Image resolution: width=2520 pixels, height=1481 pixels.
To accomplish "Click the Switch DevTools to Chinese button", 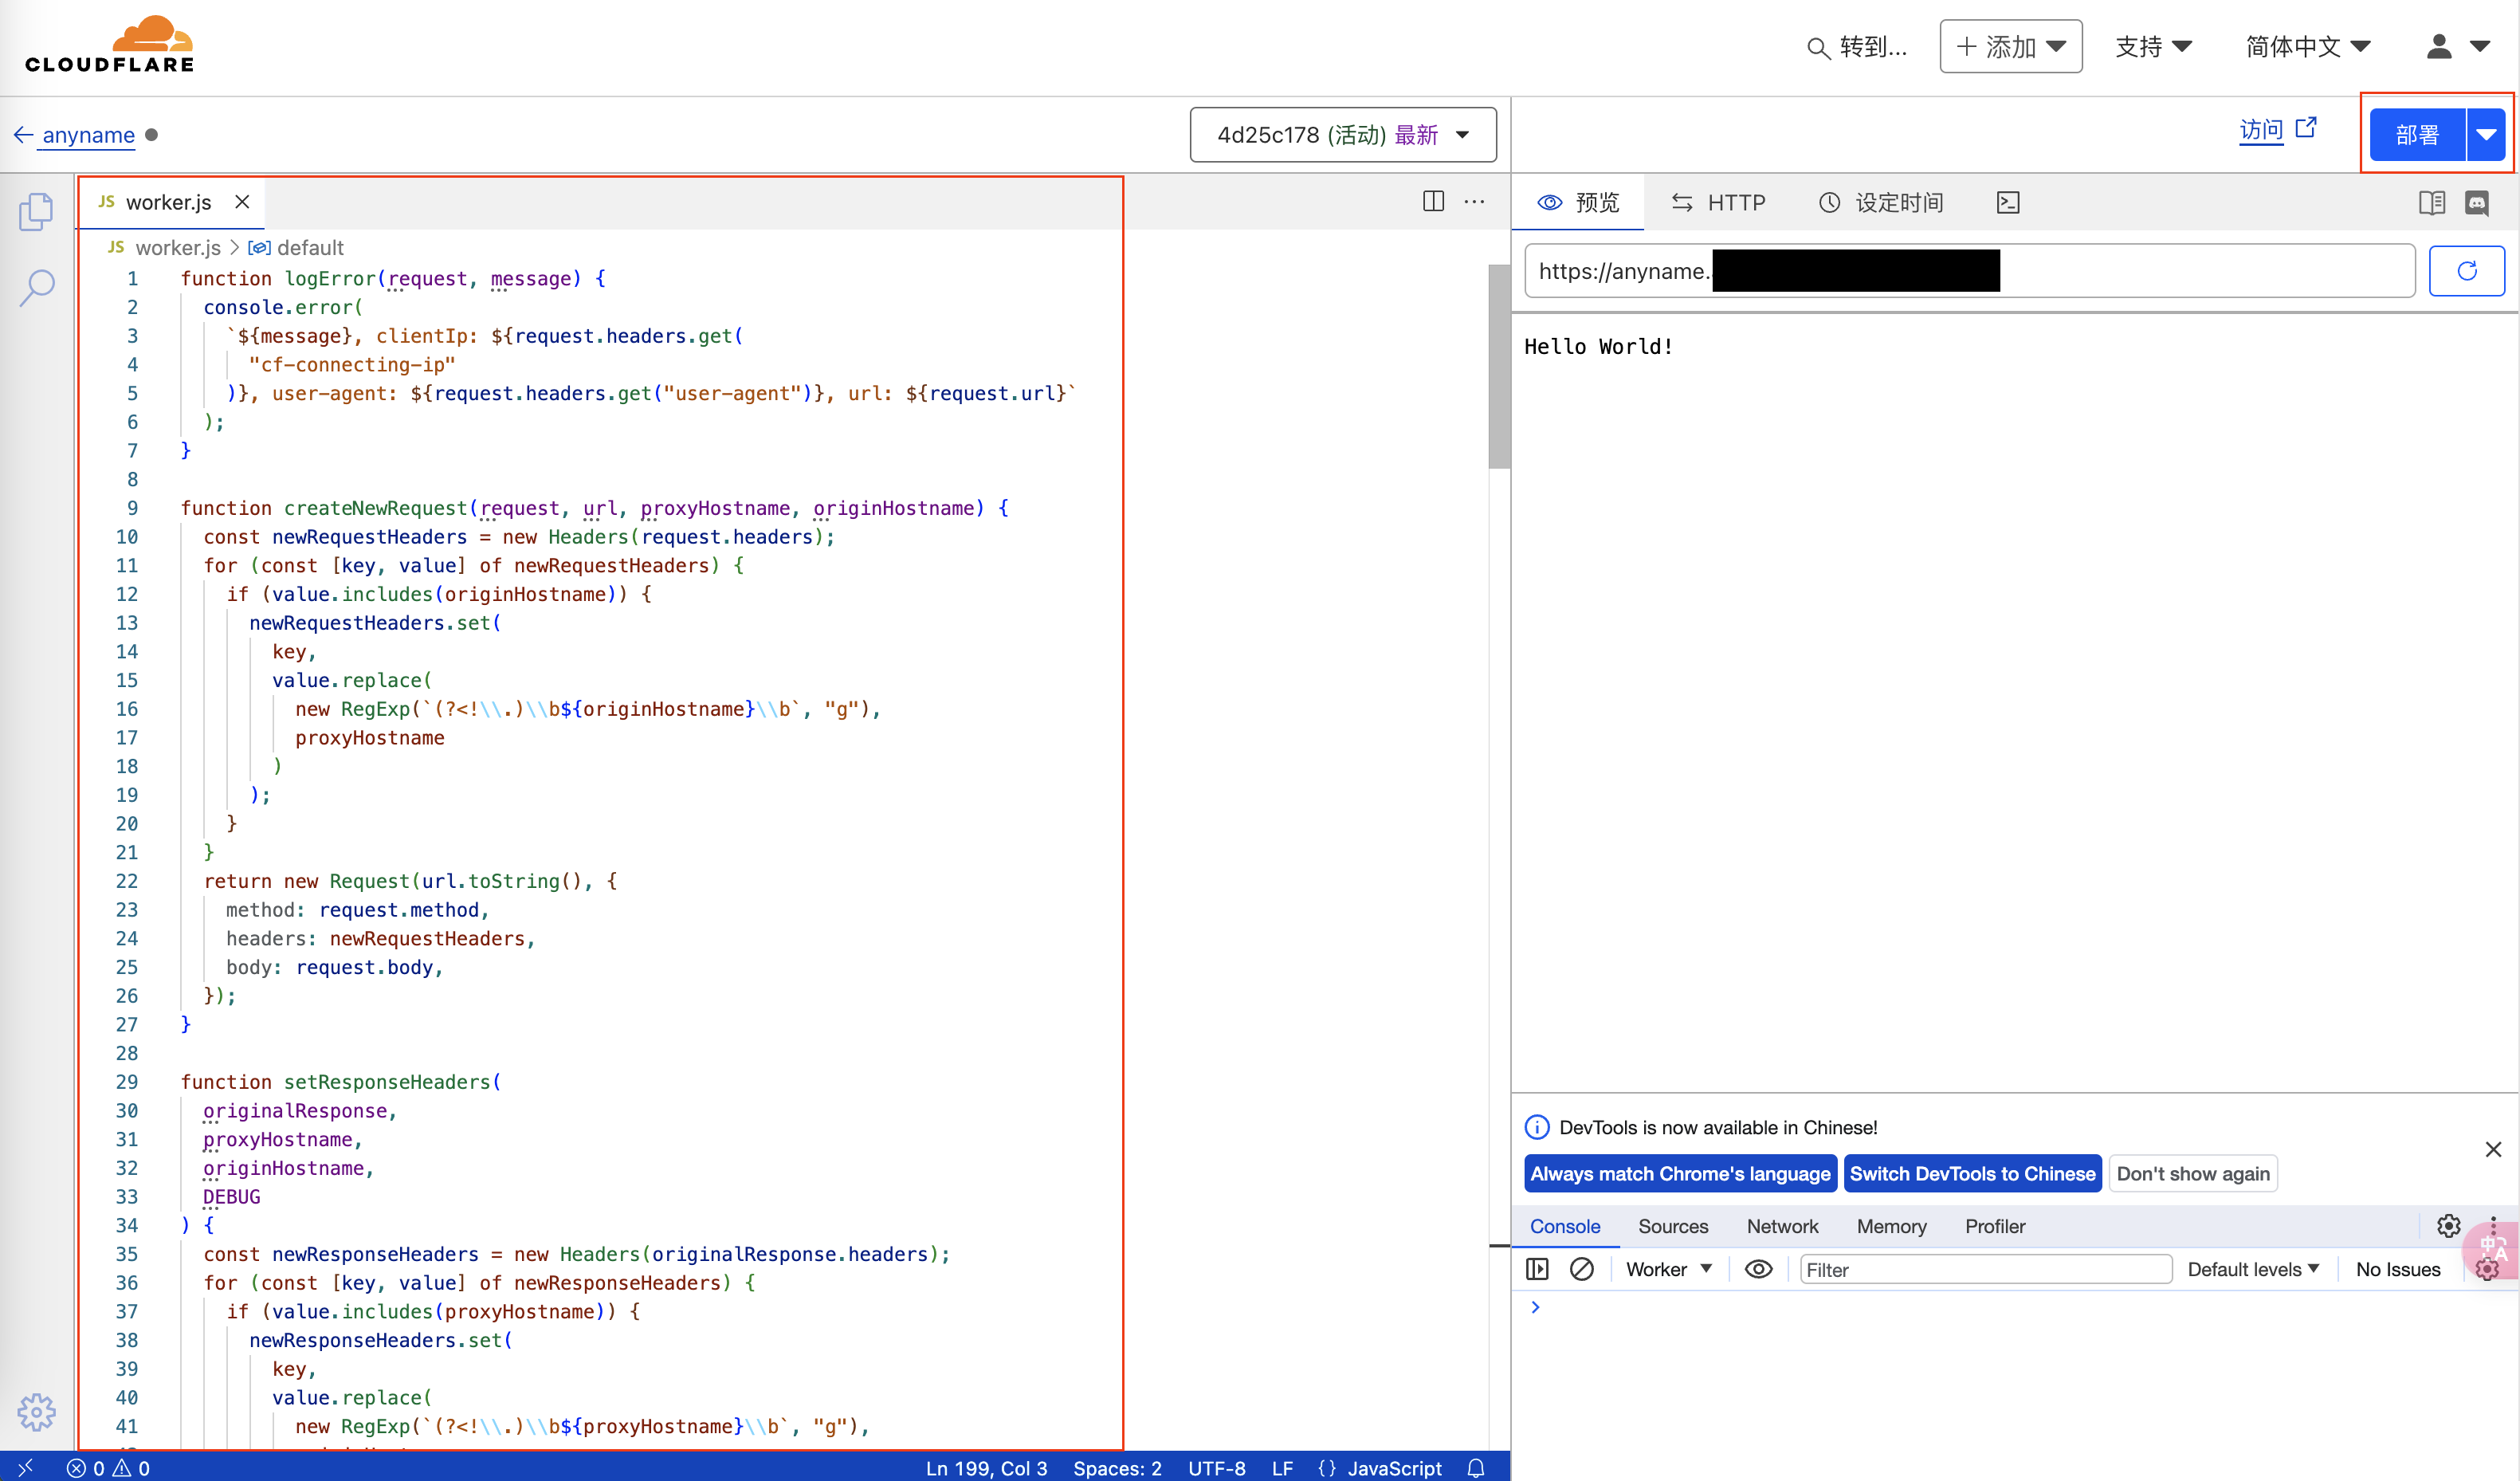I will click(1971, 1174).
